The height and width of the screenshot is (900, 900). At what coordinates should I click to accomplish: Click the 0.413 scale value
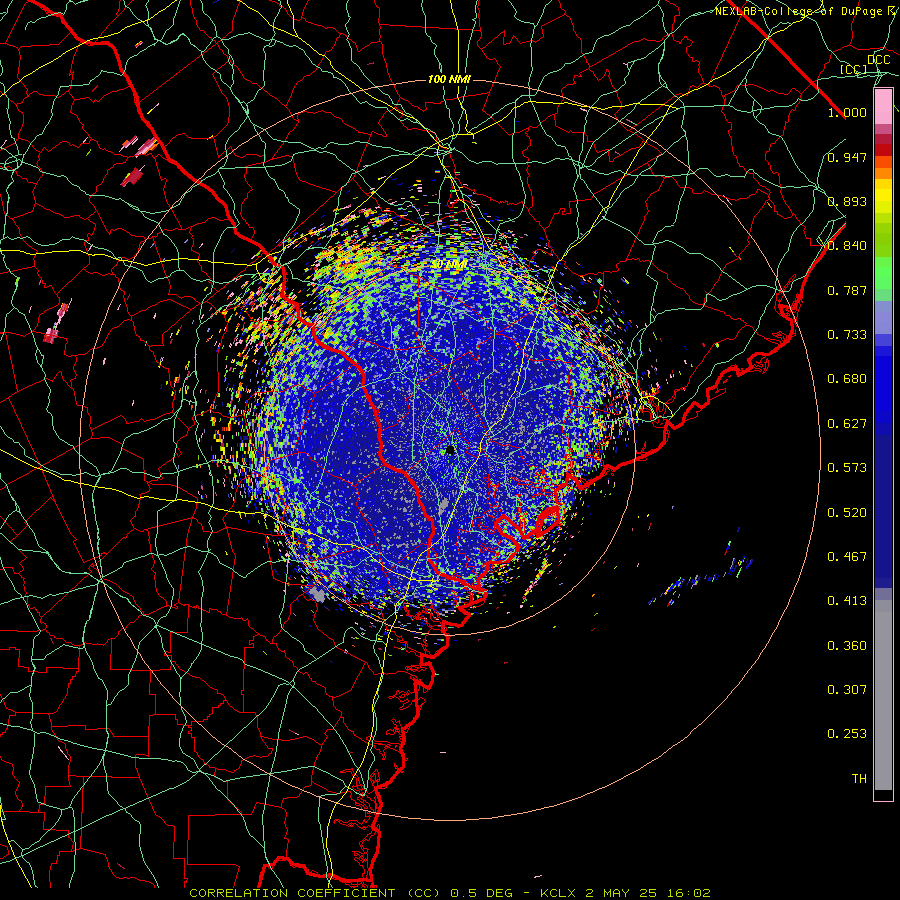click(847, 601)
